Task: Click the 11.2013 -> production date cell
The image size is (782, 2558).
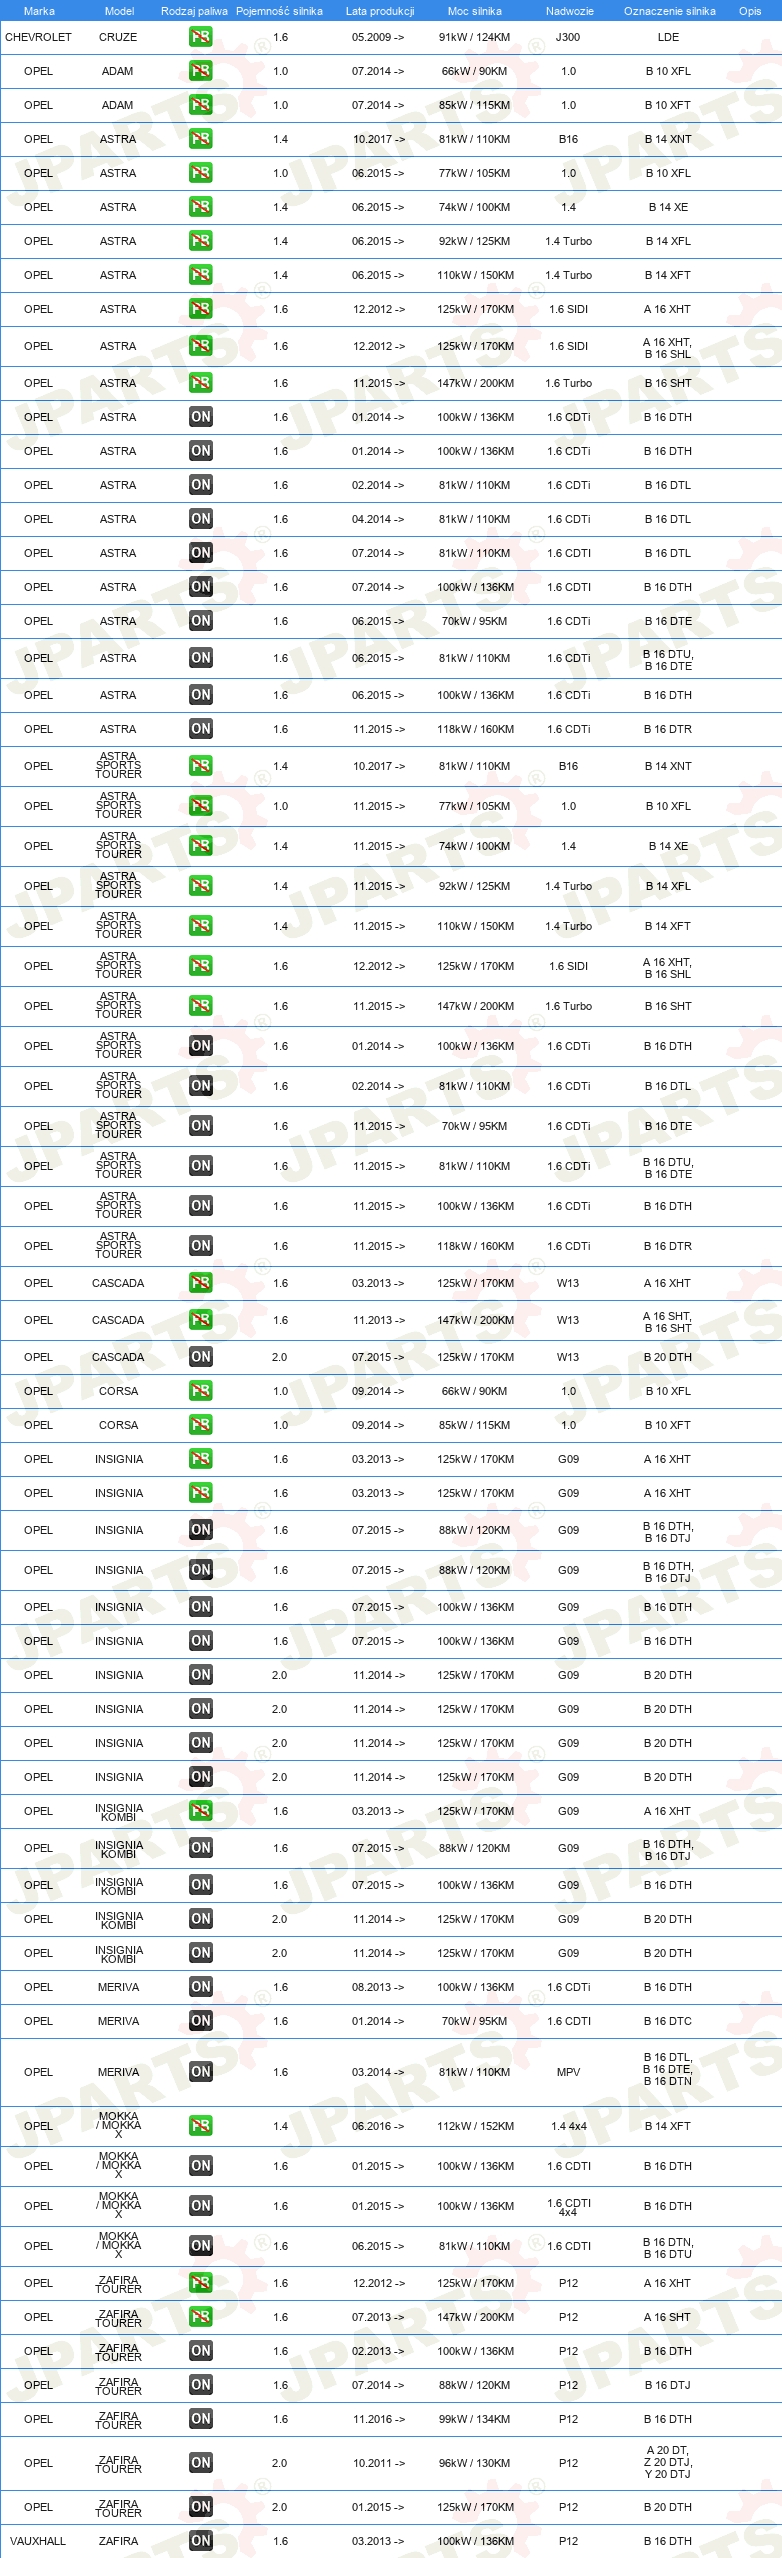Action: (x=378, y=1320)
